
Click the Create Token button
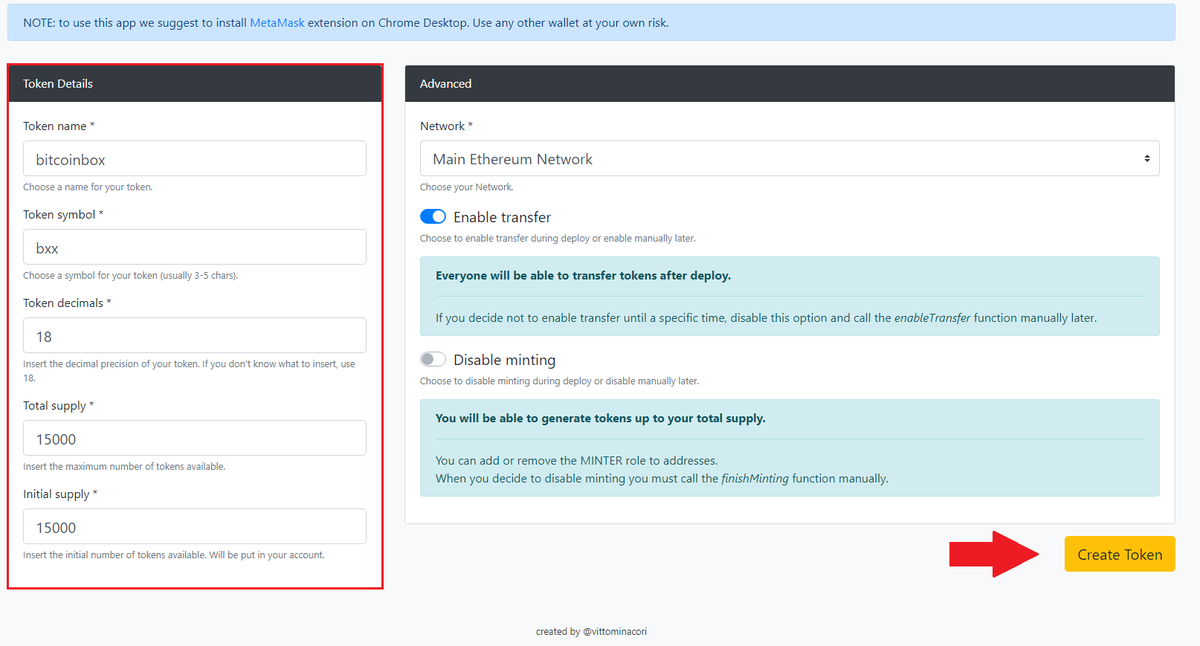tap(1120, 554)
